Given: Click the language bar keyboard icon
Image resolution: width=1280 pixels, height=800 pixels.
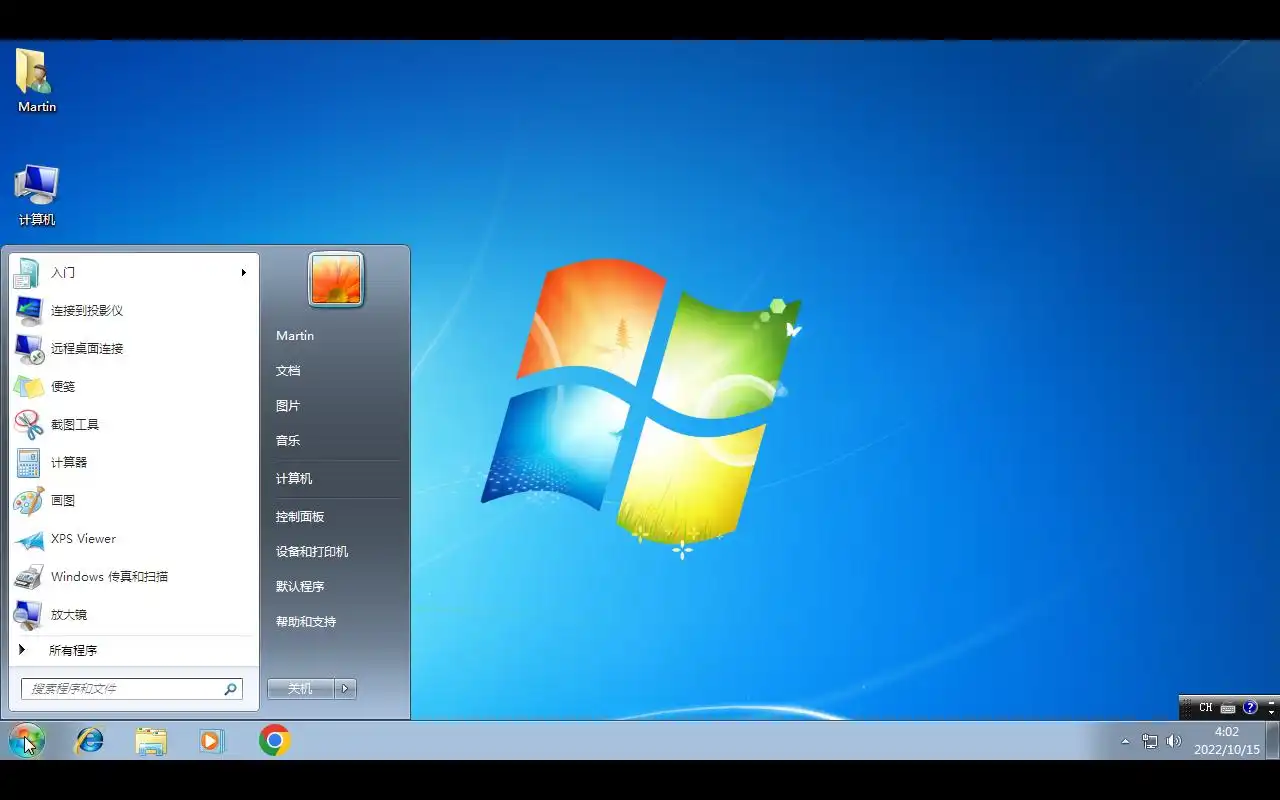Looking at the screenshot, I should [x=1228, y=708].
